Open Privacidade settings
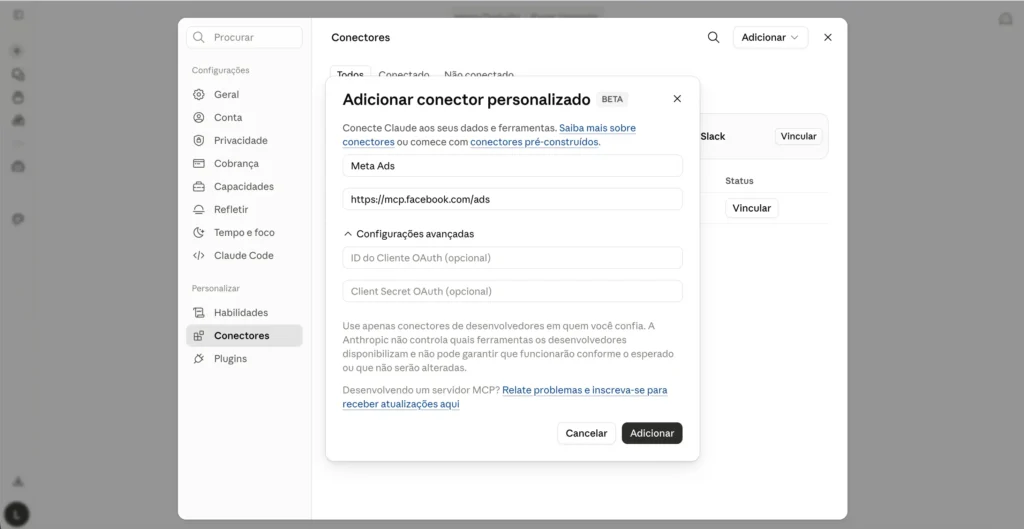Viewport: 1024px width, 529px height. (244, 140)
